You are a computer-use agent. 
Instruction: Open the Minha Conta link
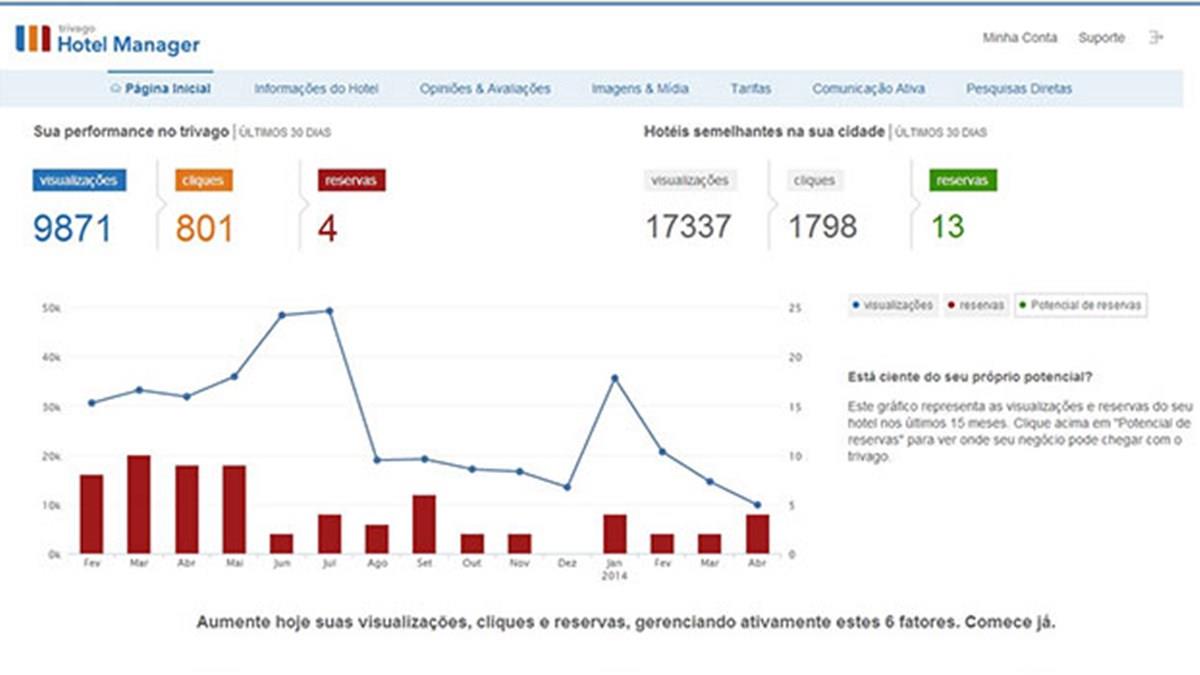[x=1019, y=38]
